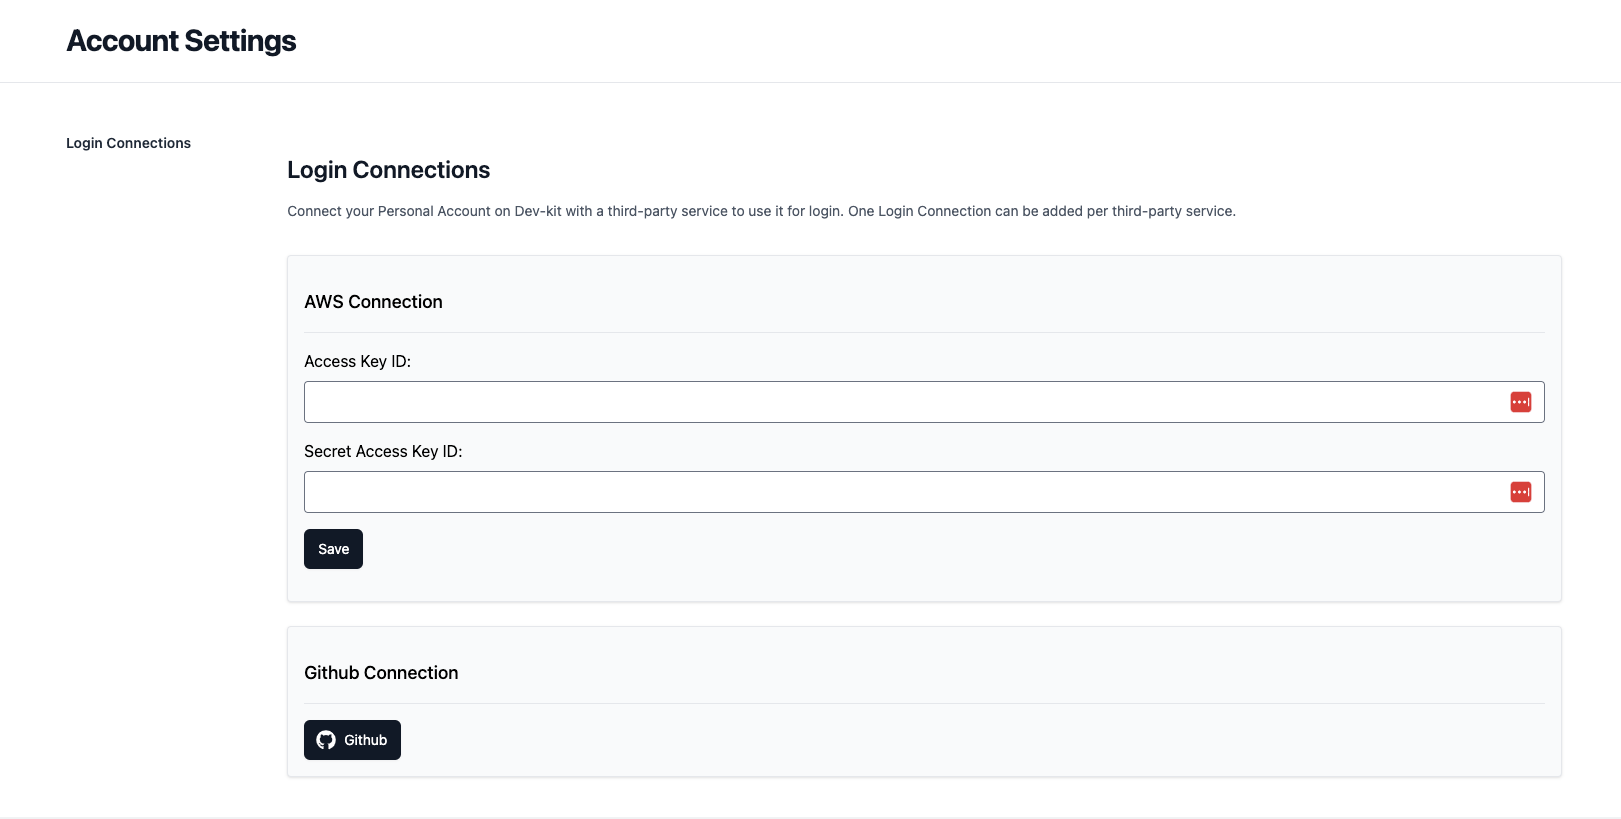Focus the Secret Access Key ID input field
Viewport: 1621px width, 819px height.
(900, 492)
